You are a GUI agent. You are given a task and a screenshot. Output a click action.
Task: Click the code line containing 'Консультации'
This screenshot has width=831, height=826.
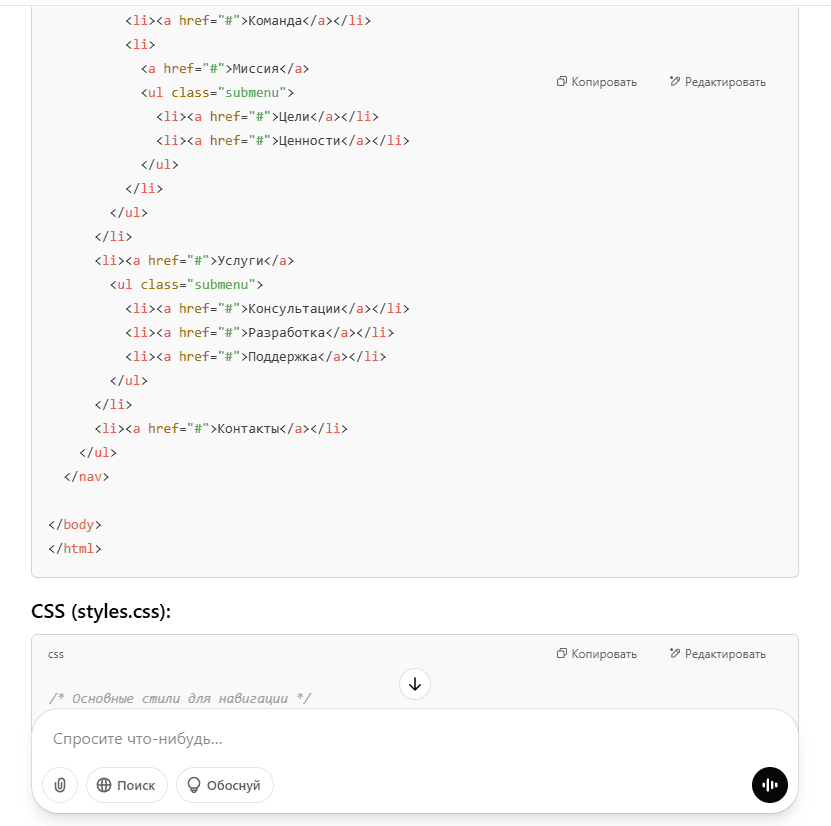click(267, 308)
